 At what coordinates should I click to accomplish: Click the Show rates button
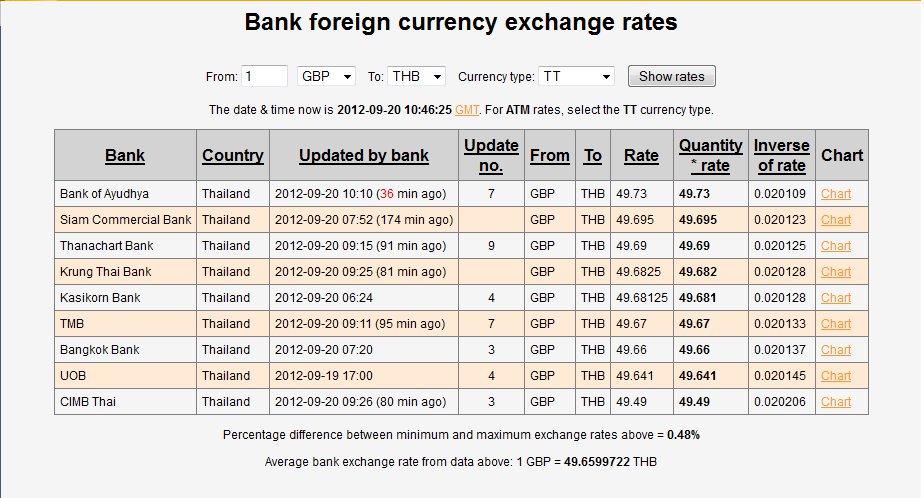pos(672,77)
